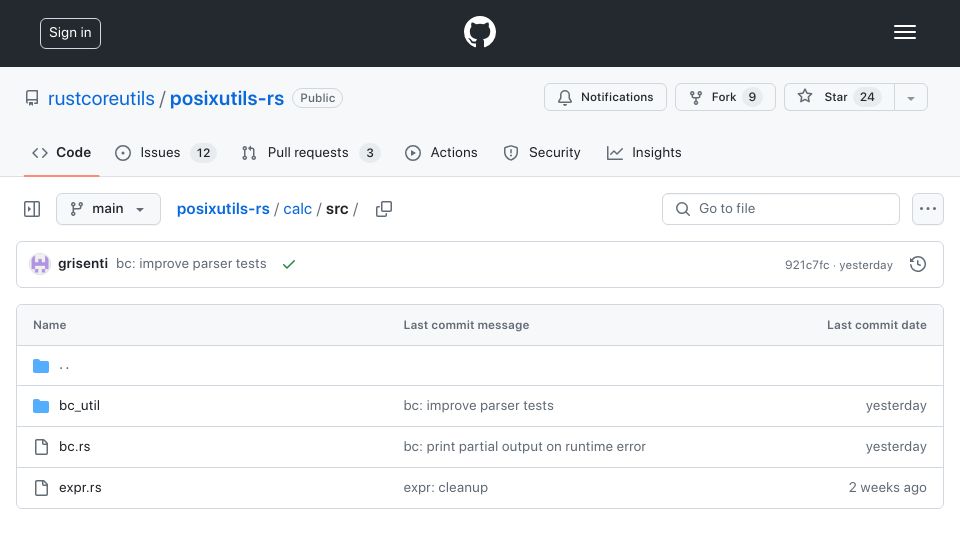The width and height of the screenshot is (960, 540).
Task: Open the Security tab
Action: click(542, 152)
